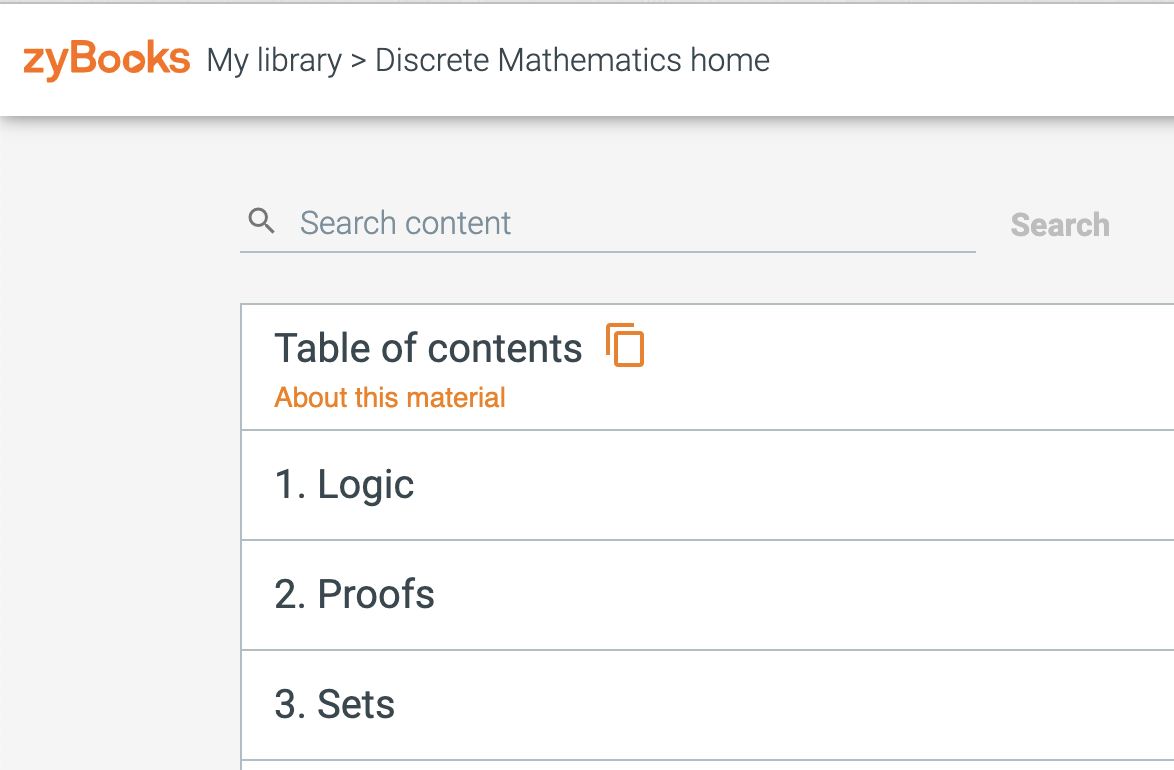Expand chapter 2. Proofs

click(707, 595)
